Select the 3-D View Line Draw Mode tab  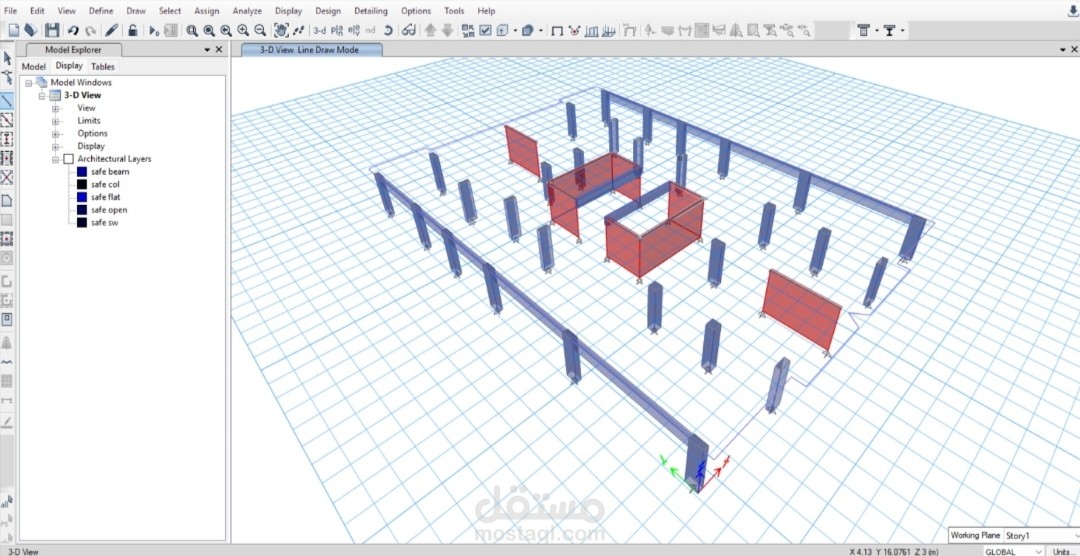pyautogui.click(x=309, y=50)
